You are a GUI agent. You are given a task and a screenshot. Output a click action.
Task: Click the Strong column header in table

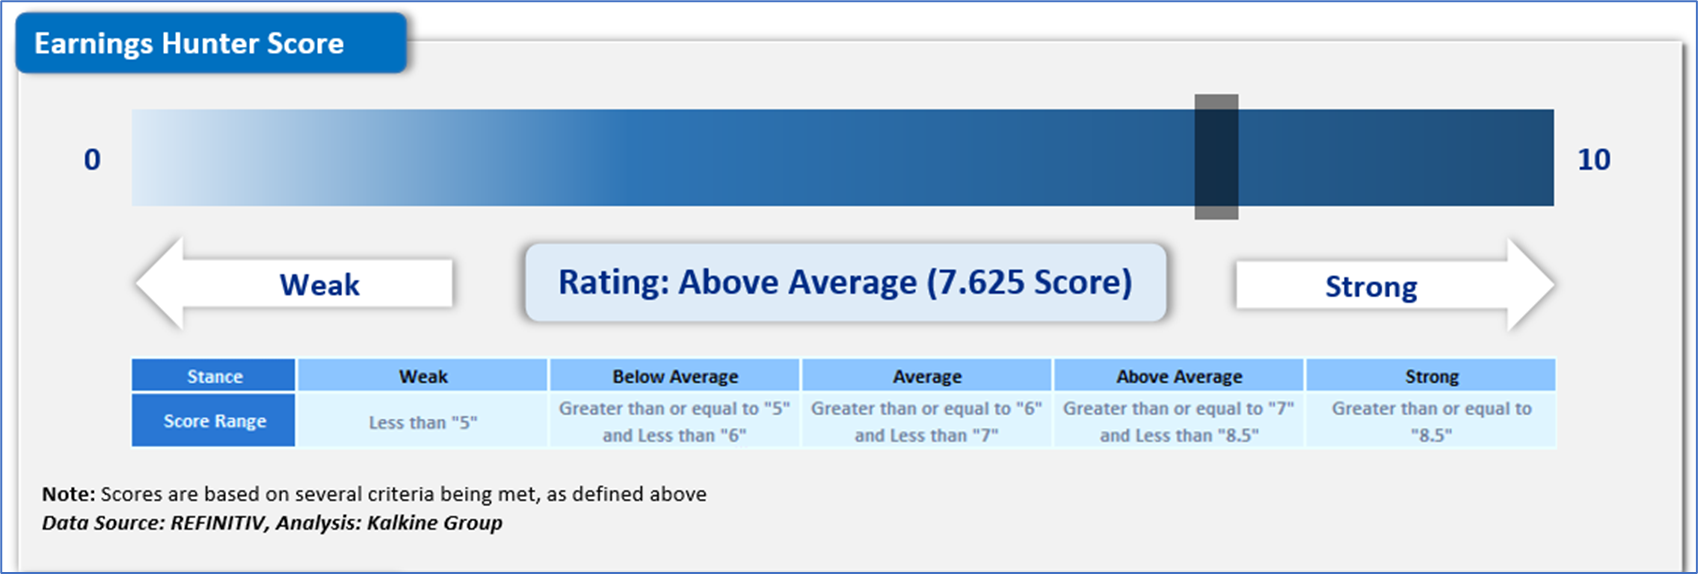tap(1431, 376)
